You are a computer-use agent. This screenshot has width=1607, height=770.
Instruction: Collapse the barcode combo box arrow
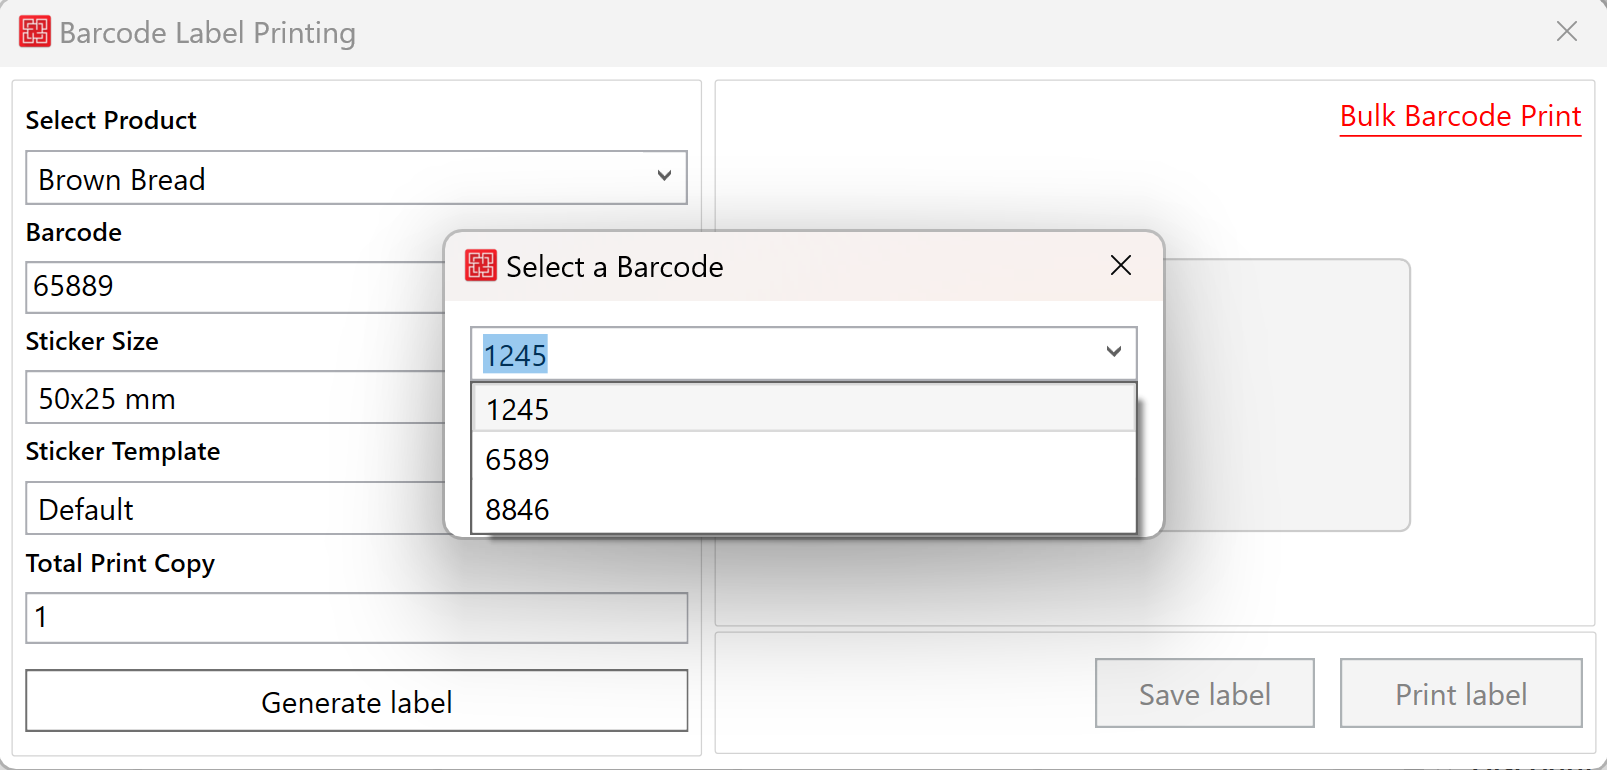click(x=1114, y=352)
